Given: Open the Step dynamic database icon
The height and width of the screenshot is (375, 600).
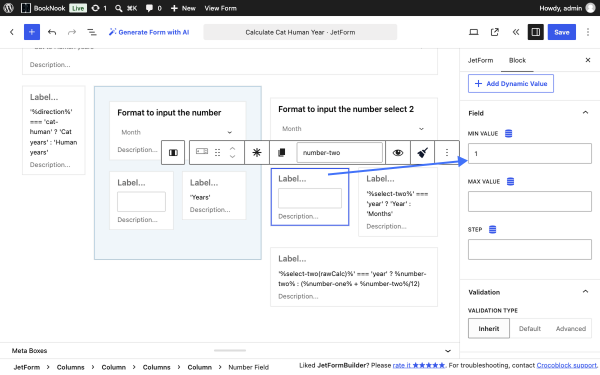Looking at the screenshot, I should coord(492,230).
